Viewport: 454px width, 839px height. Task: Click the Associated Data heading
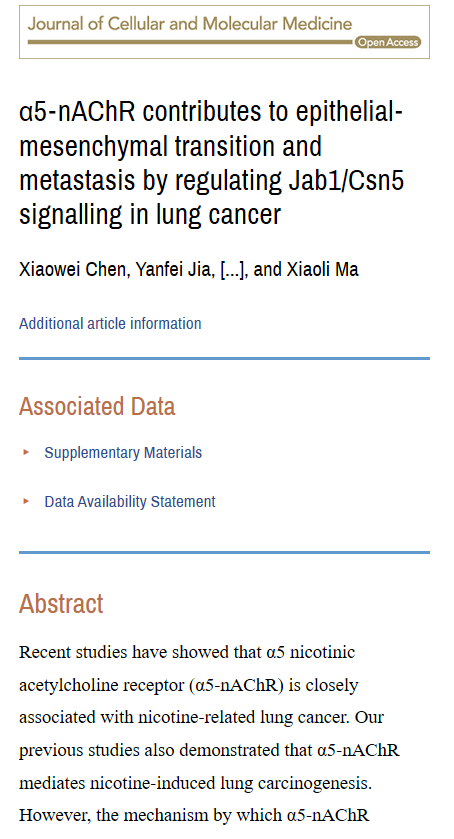[x=97, y=406]
